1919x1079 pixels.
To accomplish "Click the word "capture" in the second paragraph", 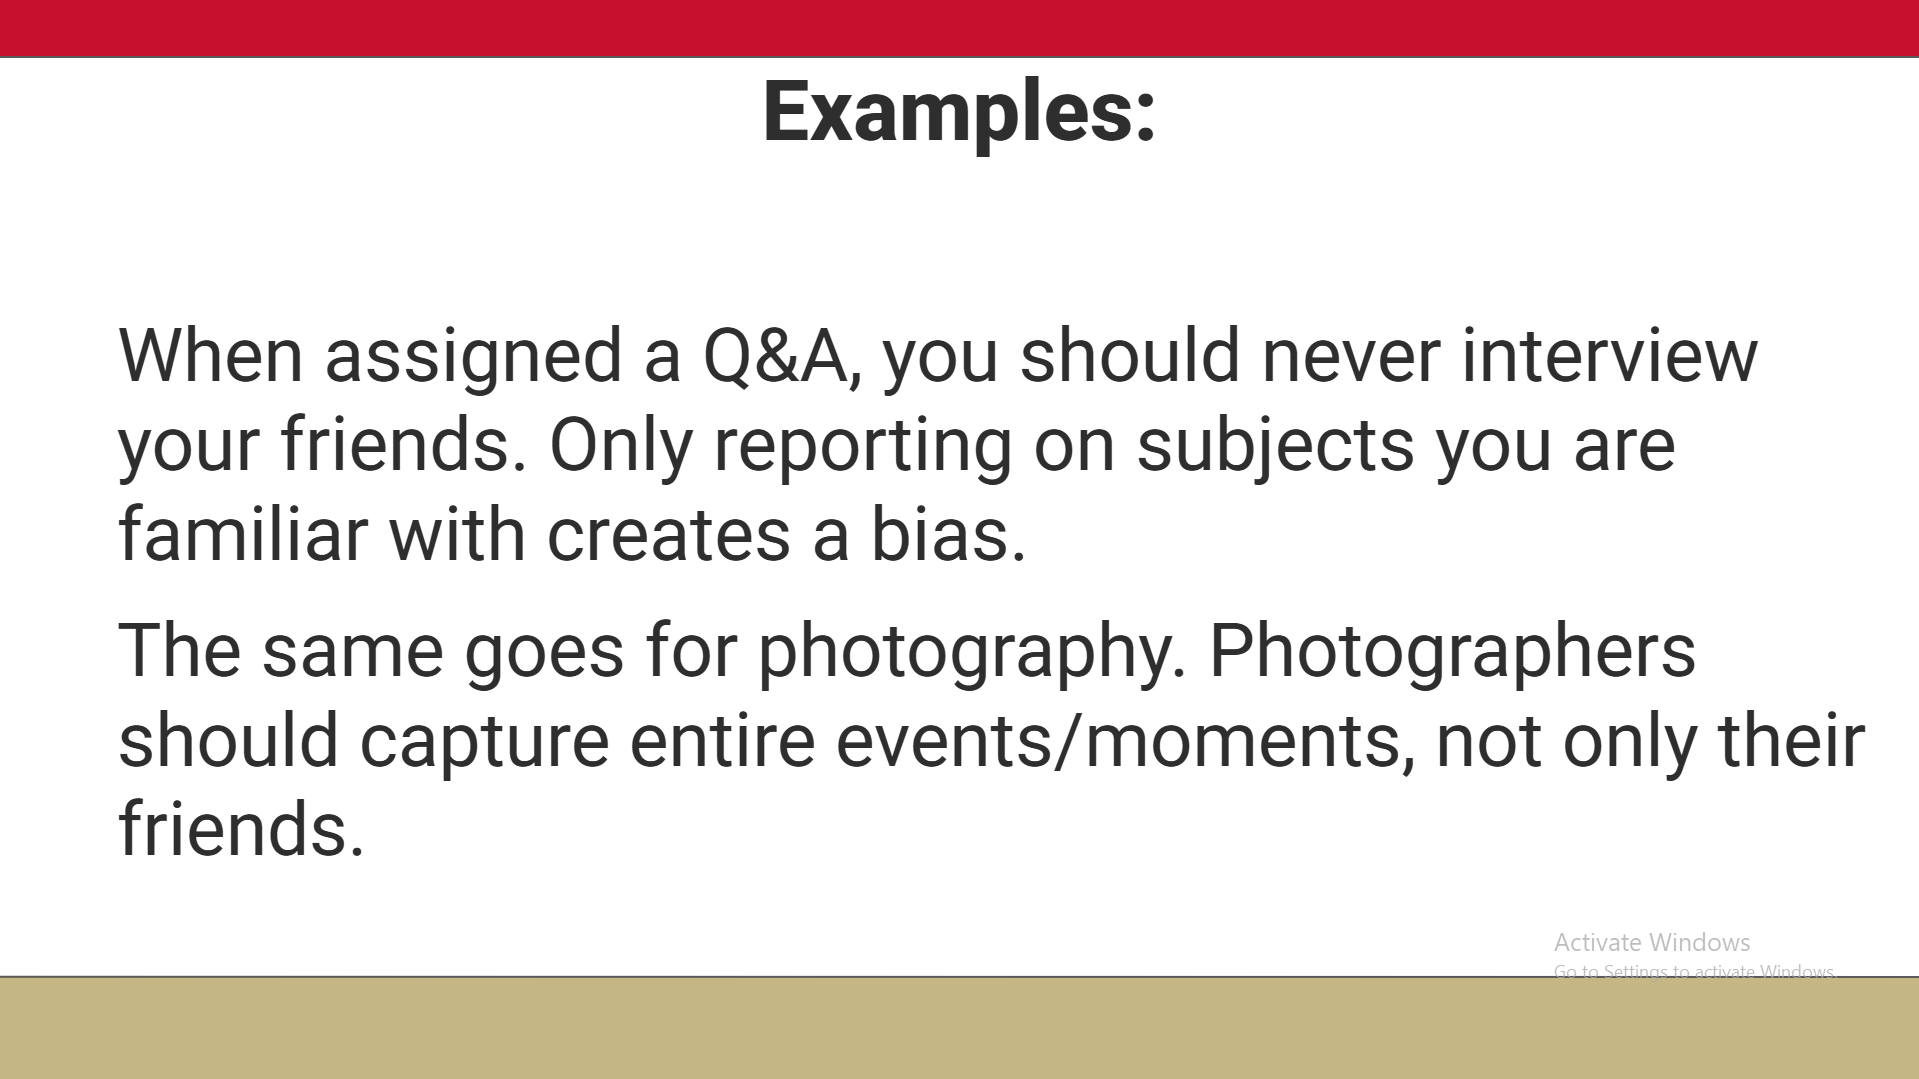I will point(484,741).
